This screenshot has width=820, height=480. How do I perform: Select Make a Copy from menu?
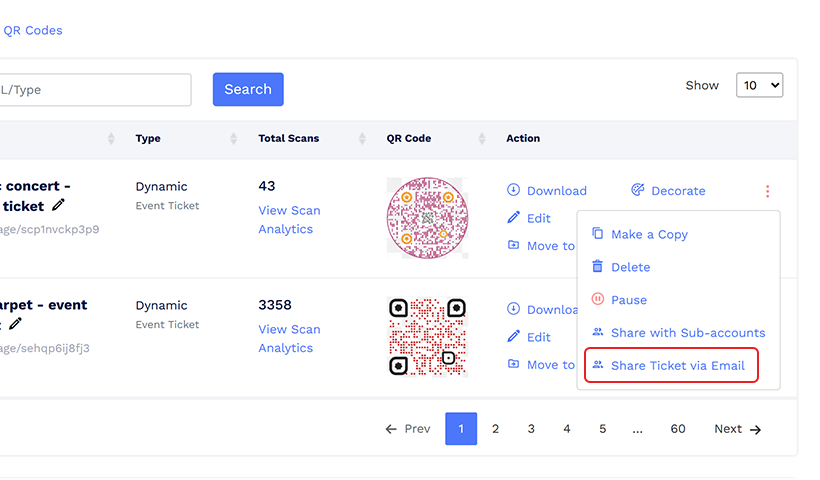649,234
